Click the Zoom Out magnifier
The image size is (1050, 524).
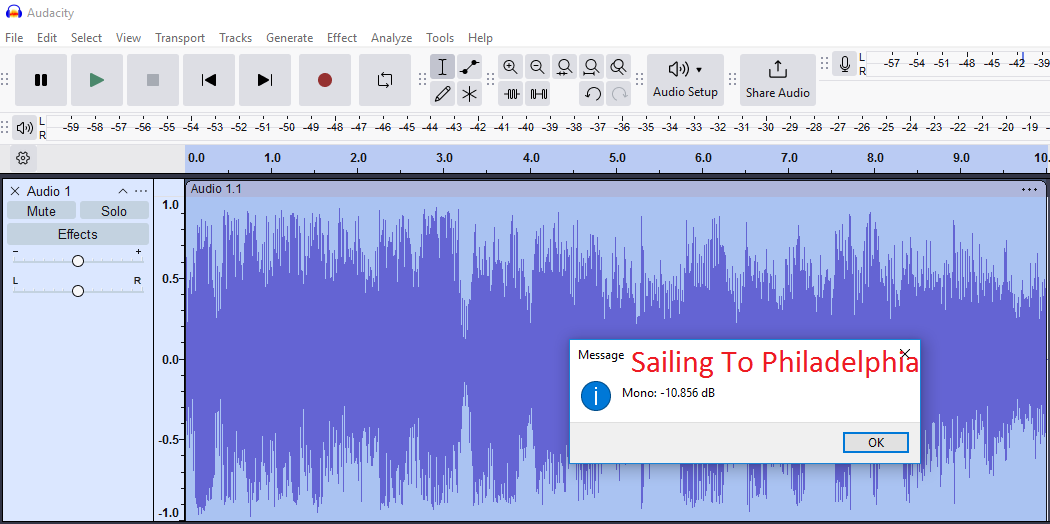click(x=537, y=67)
